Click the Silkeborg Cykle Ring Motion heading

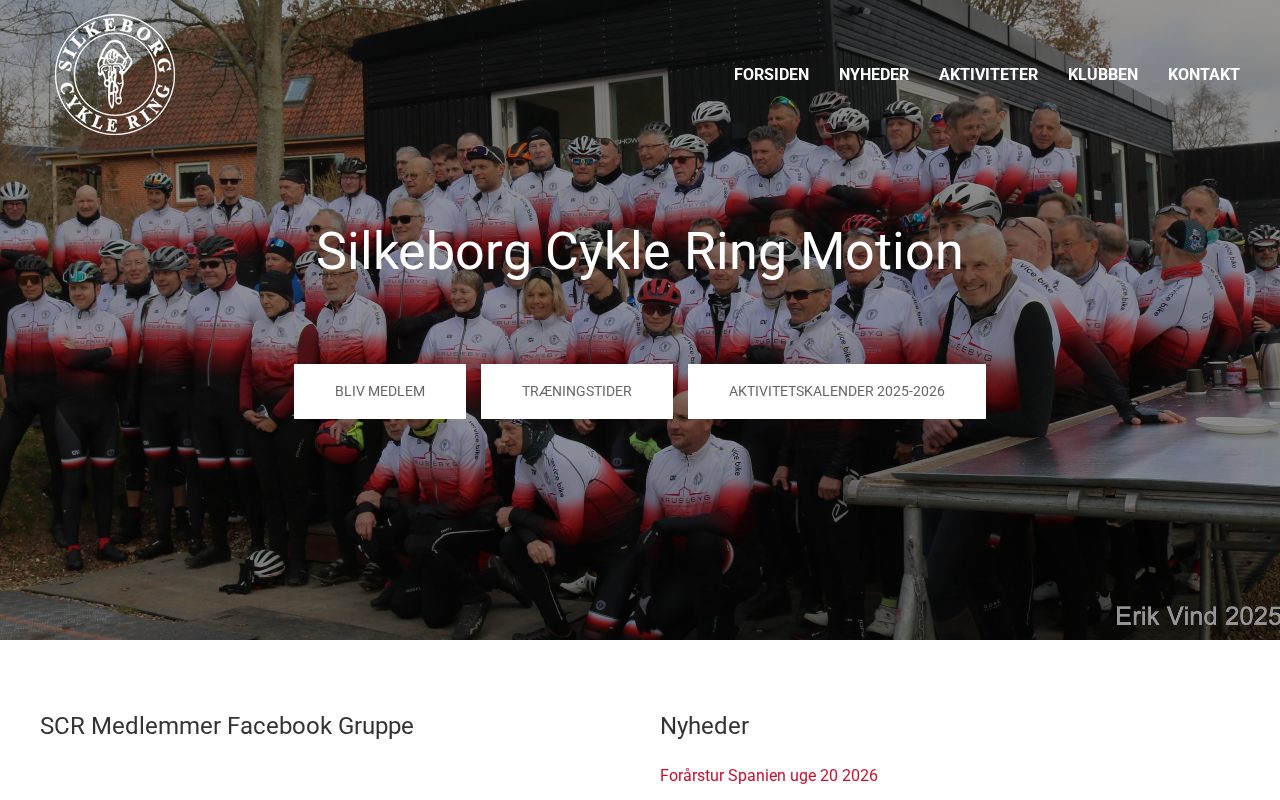(640, 251)
